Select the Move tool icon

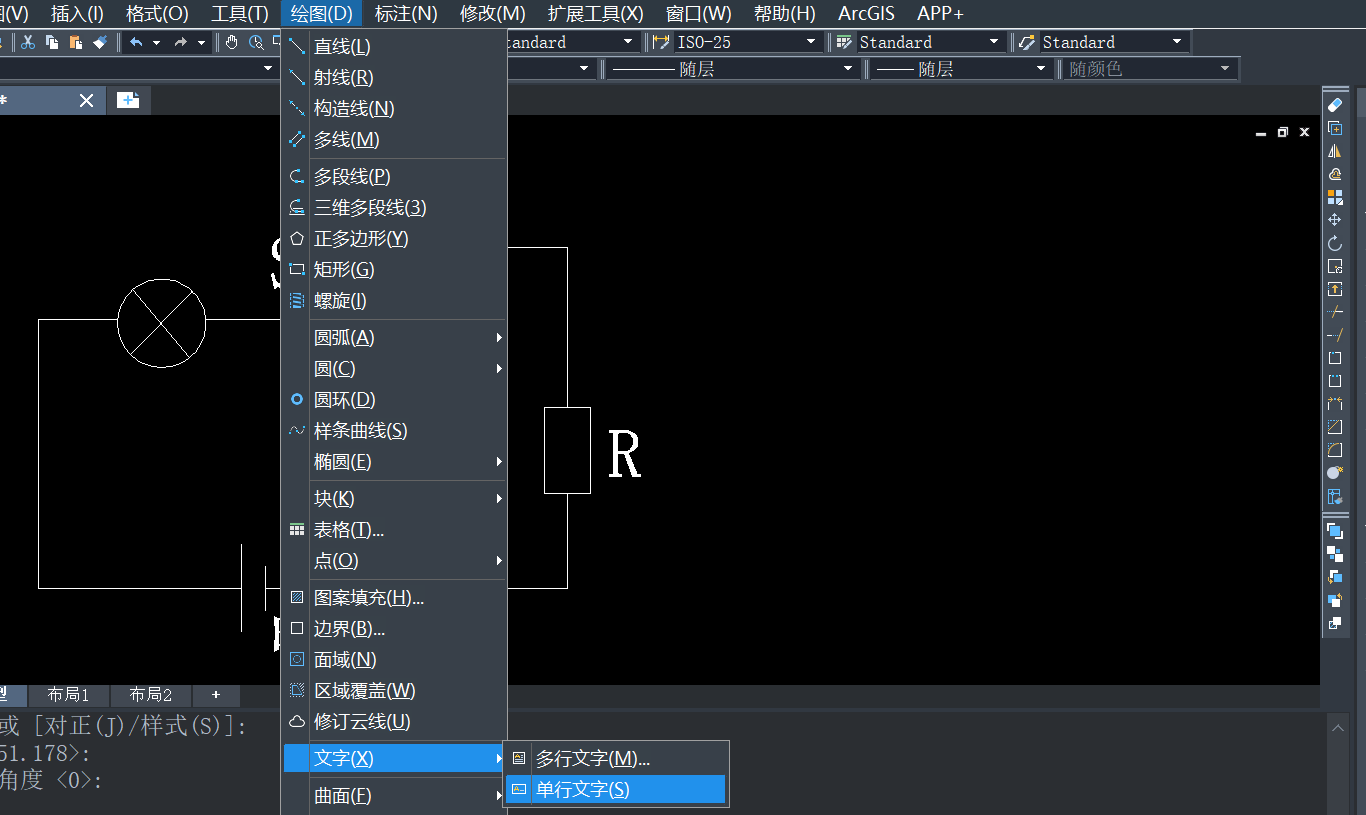click(1334, 220)
